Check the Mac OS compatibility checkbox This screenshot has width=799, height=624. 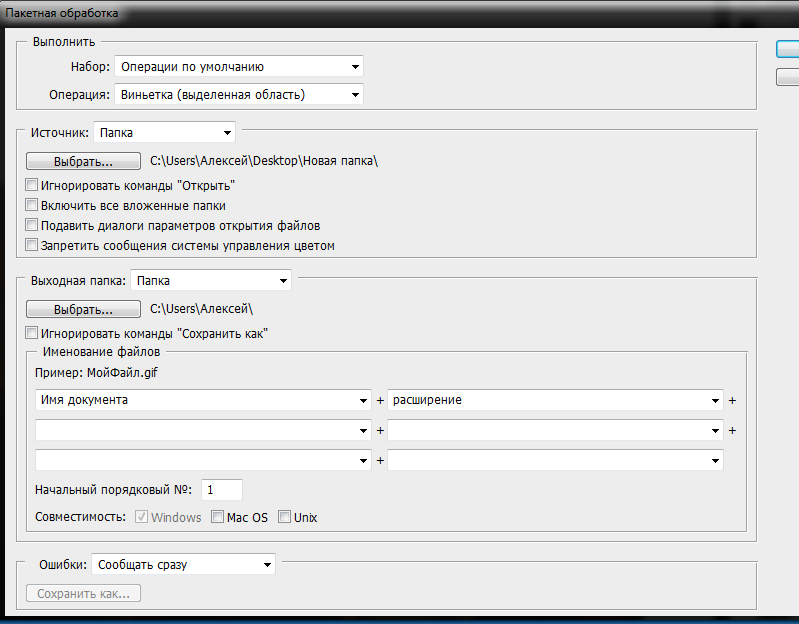(x=218, y=518)
